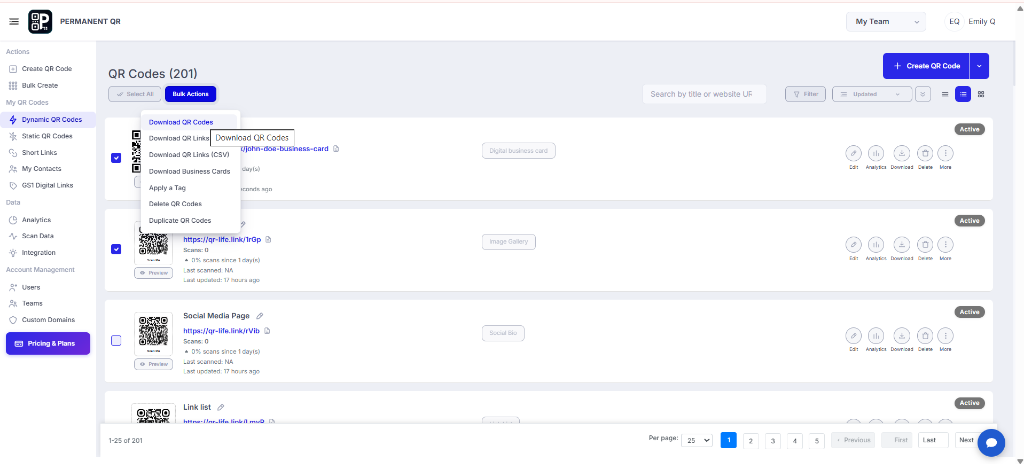
Task: Open My Contacts in sidebar
Action: (41, 169)
